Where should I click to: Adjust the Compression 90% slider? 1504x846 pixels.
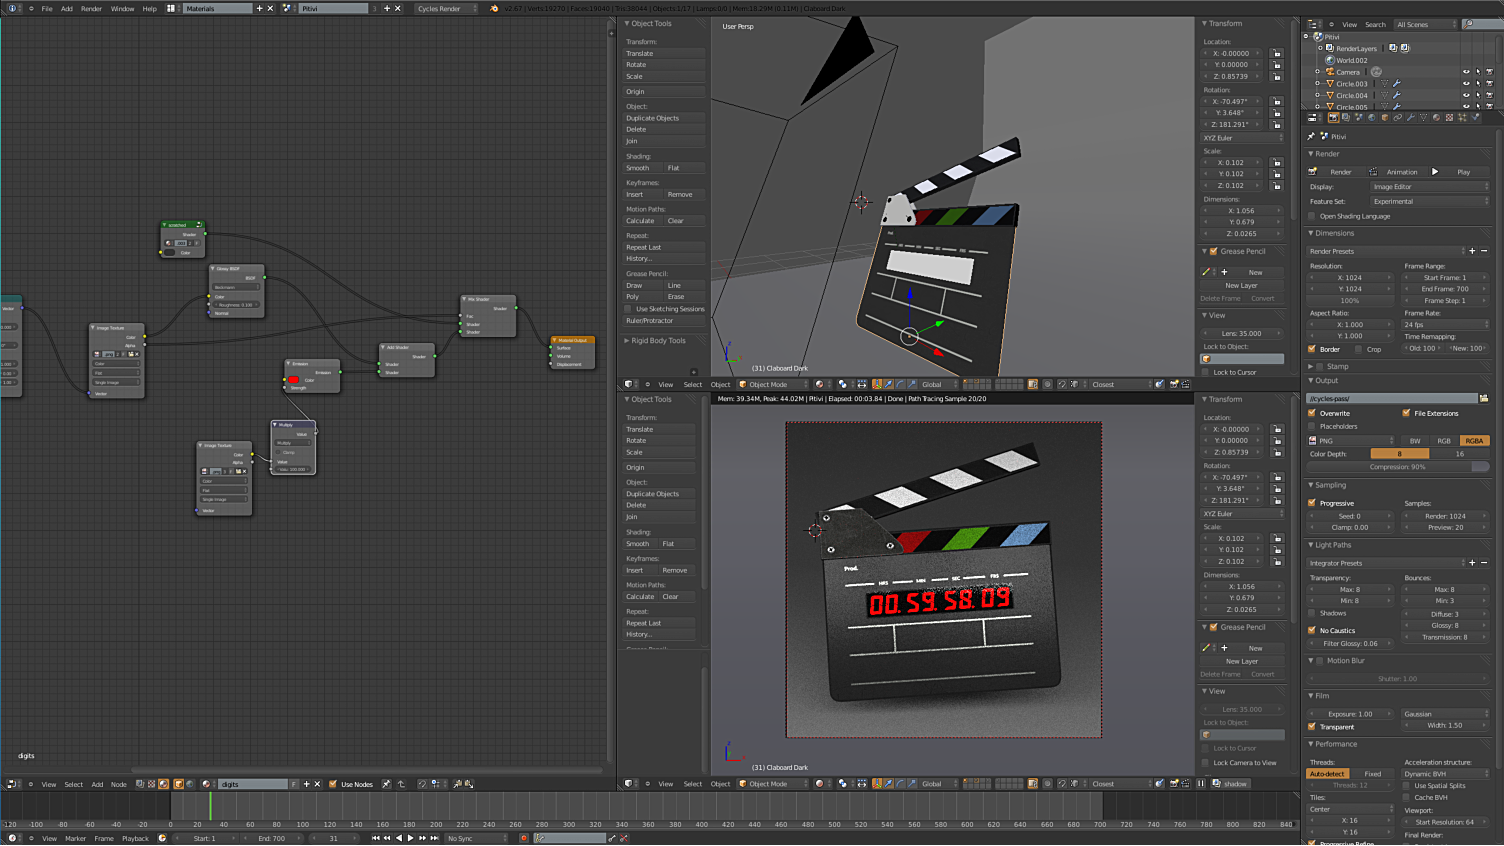[x=1398, y=467]
